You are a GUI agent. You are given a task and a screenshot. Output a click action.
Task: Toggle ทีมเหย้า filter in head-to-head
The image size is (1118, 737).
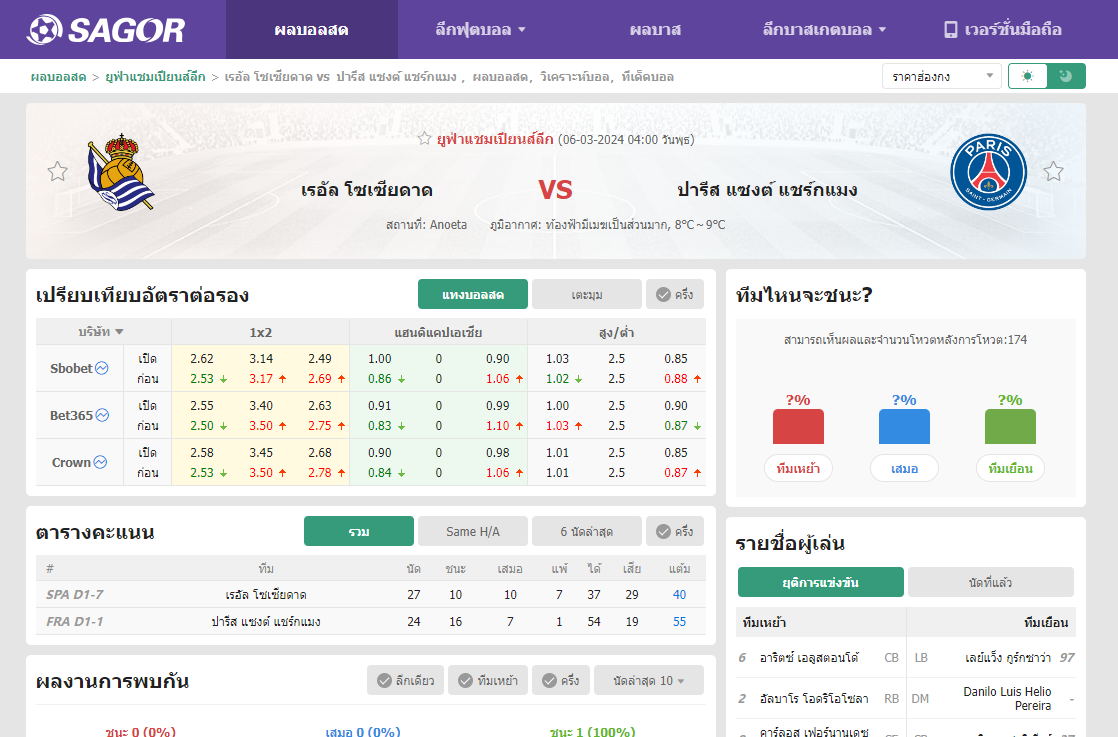click(x=488, y=681)
